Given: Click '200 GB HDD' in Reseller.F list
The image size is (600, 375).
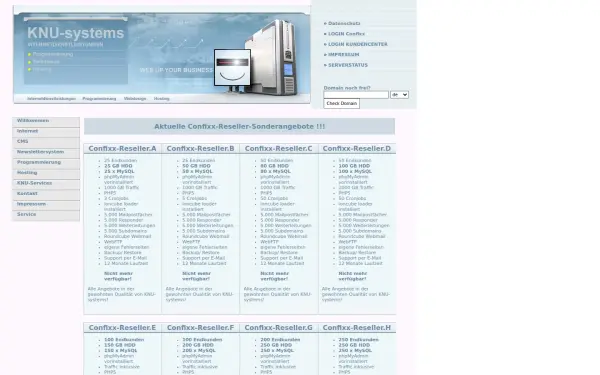Looking at the screenshot, I should click(198, 345).
